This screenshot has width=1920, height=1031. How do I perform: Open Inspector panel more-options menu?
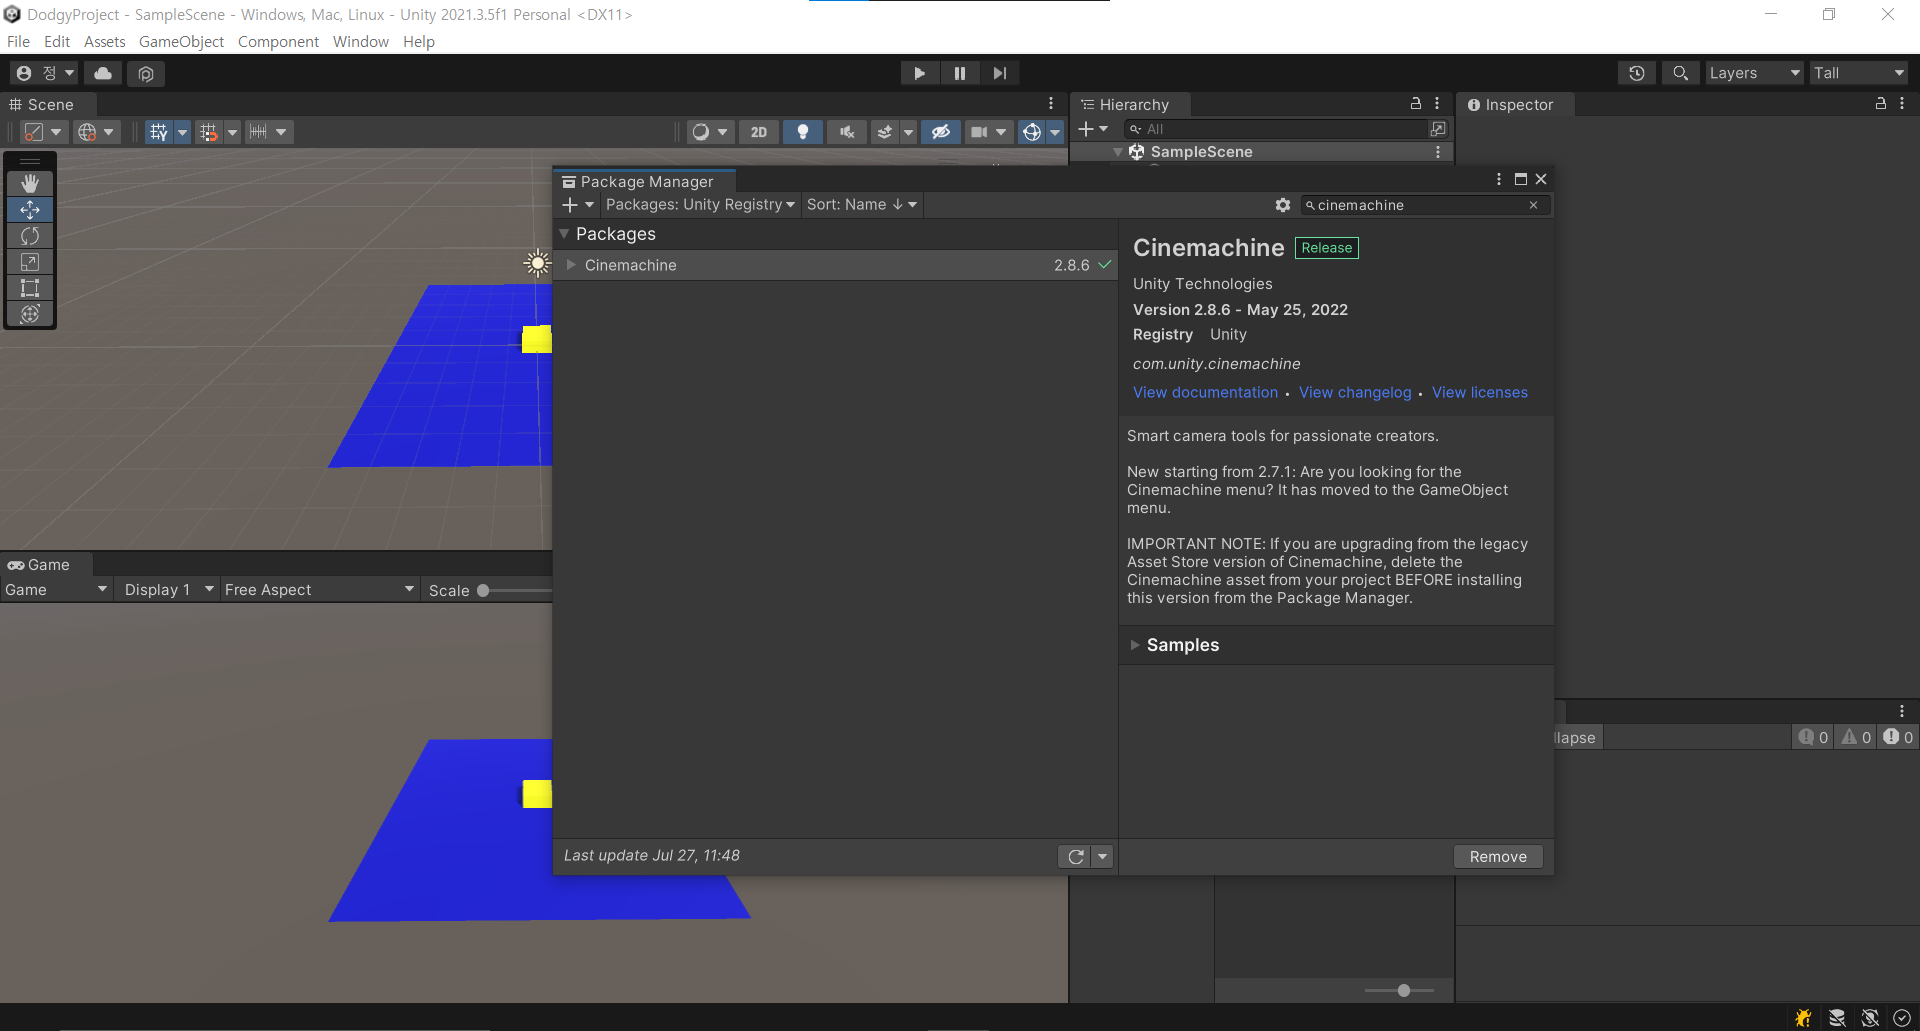coord(1902,104)
